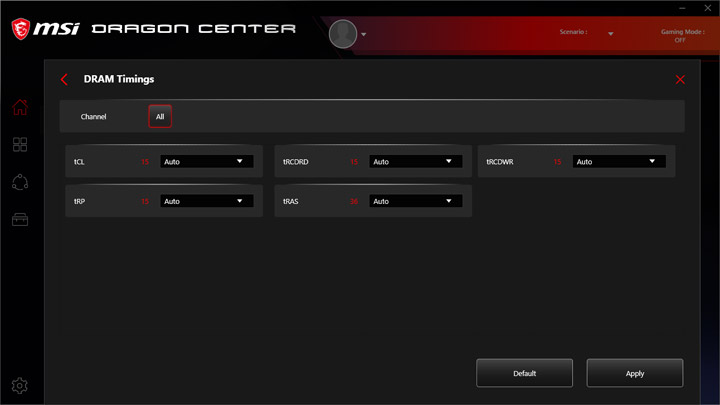The image size is (720, 405).
Task: Open the grid Features sidebar icon
Action: [20, 145]
